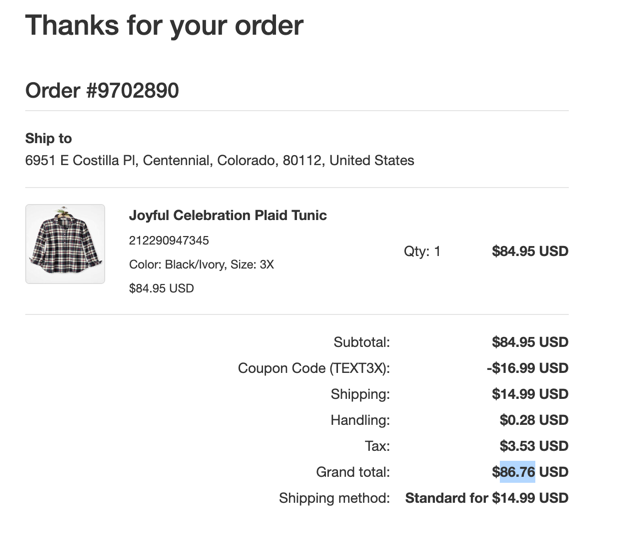627x538 pixels.
Task: Click the $0.28 USD handling amount
Action: click(x=534, y=420)
